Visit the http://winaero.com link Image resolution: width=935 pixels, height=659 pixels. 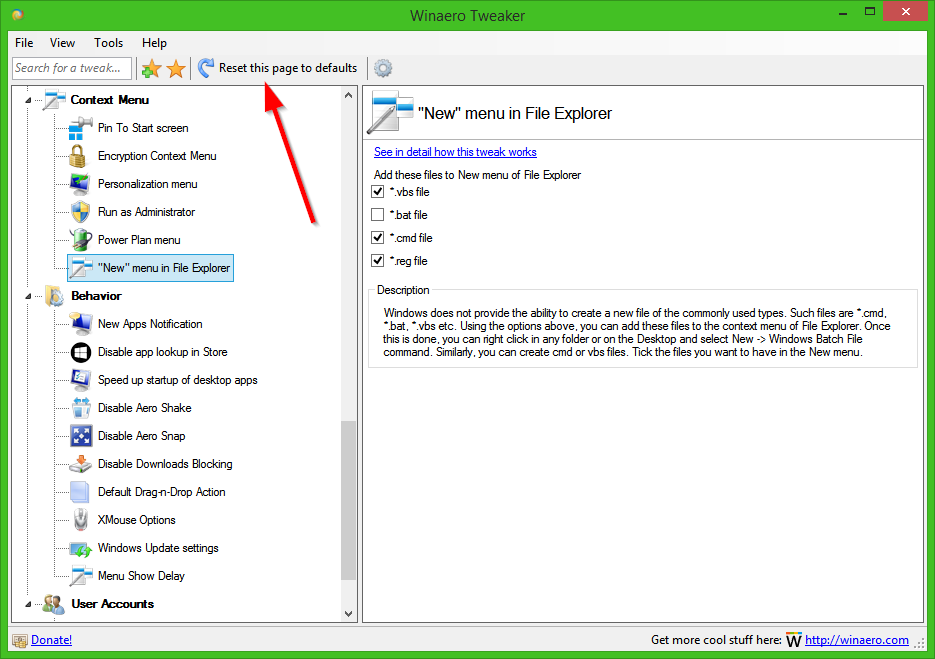pyautogui.click(x=857, y=640)
